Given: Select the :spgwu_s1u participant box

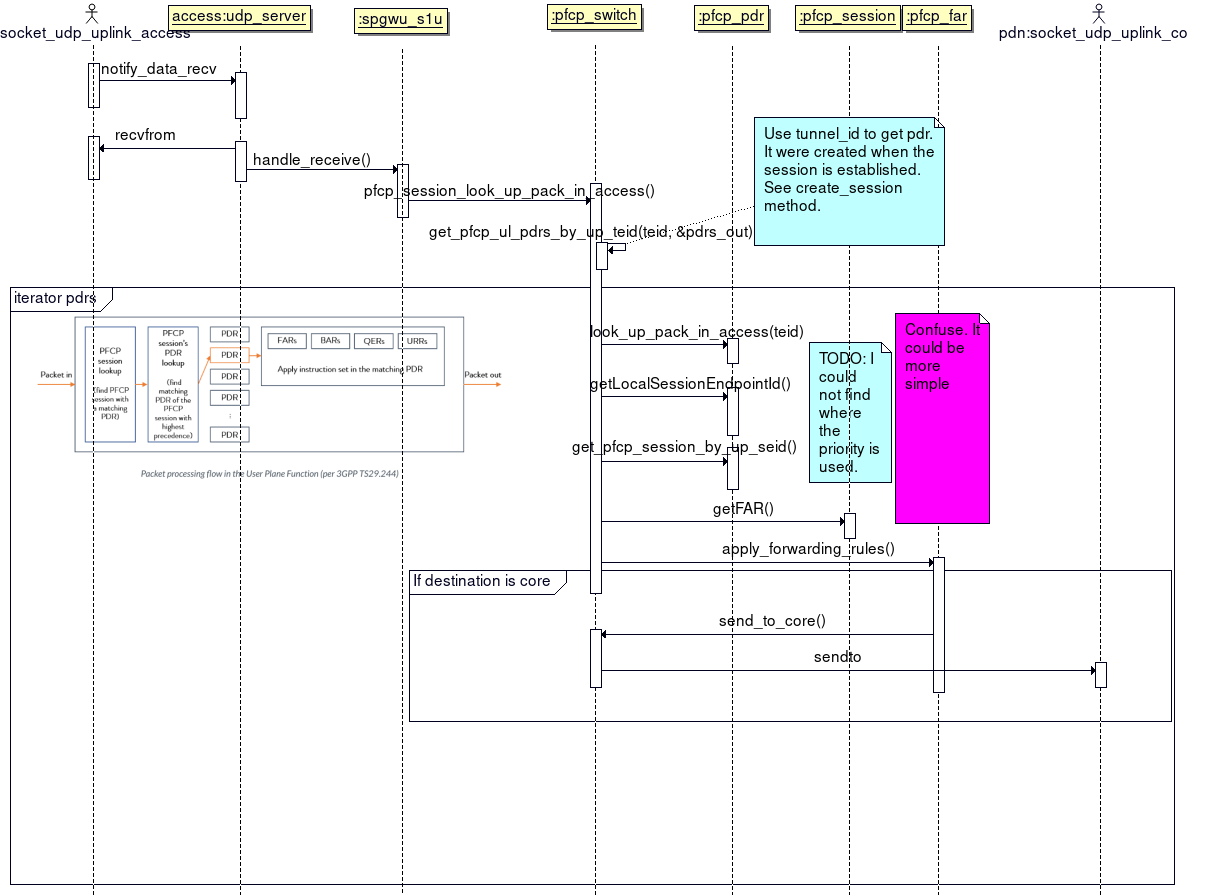Looking at the screenshot, I should click(x=401, y=21).
